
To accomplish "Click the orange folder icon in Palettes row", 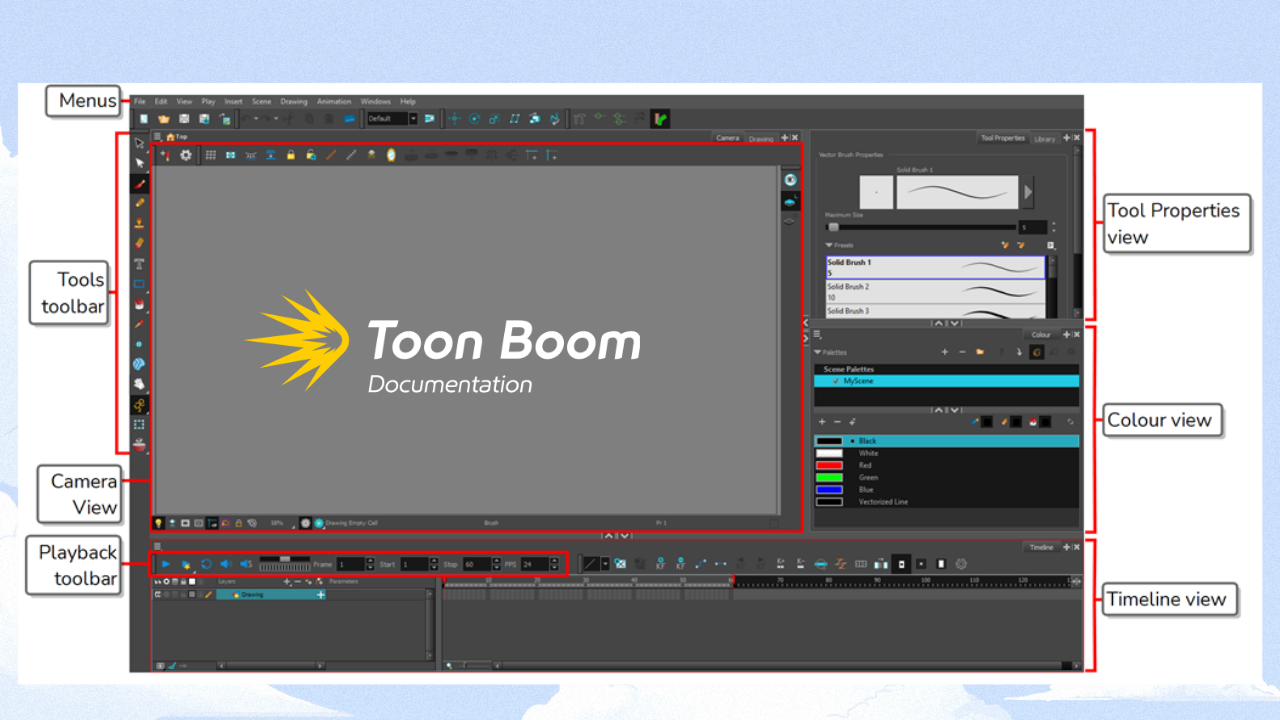I will point(980,352).
